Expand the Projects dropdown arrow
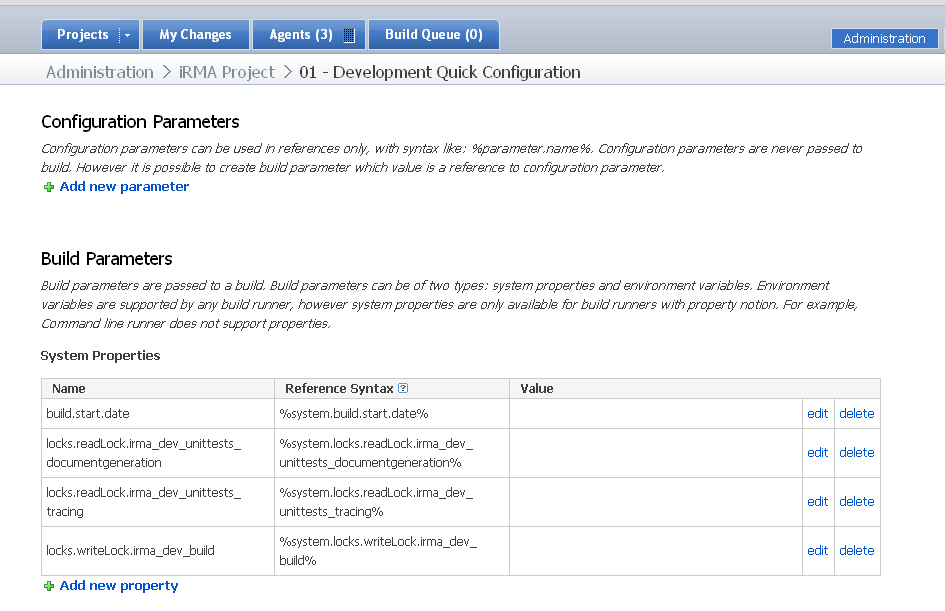The height and width of the screenshot is (611, 945). click(x=128, y=36)
